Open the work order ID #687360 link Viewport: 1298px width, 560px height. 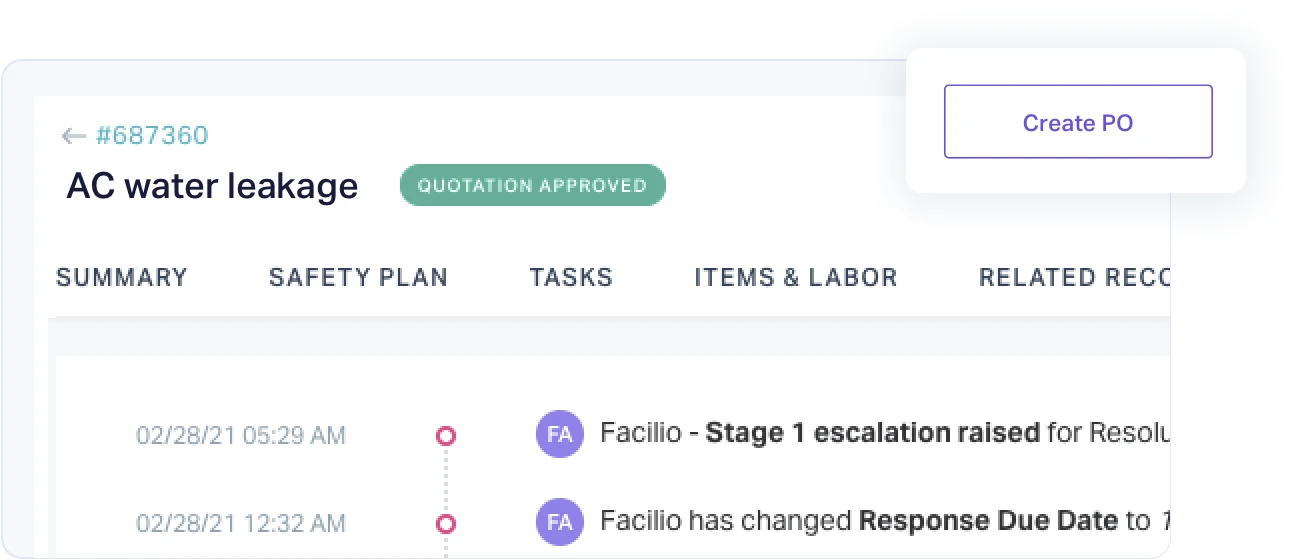point(152,136)
